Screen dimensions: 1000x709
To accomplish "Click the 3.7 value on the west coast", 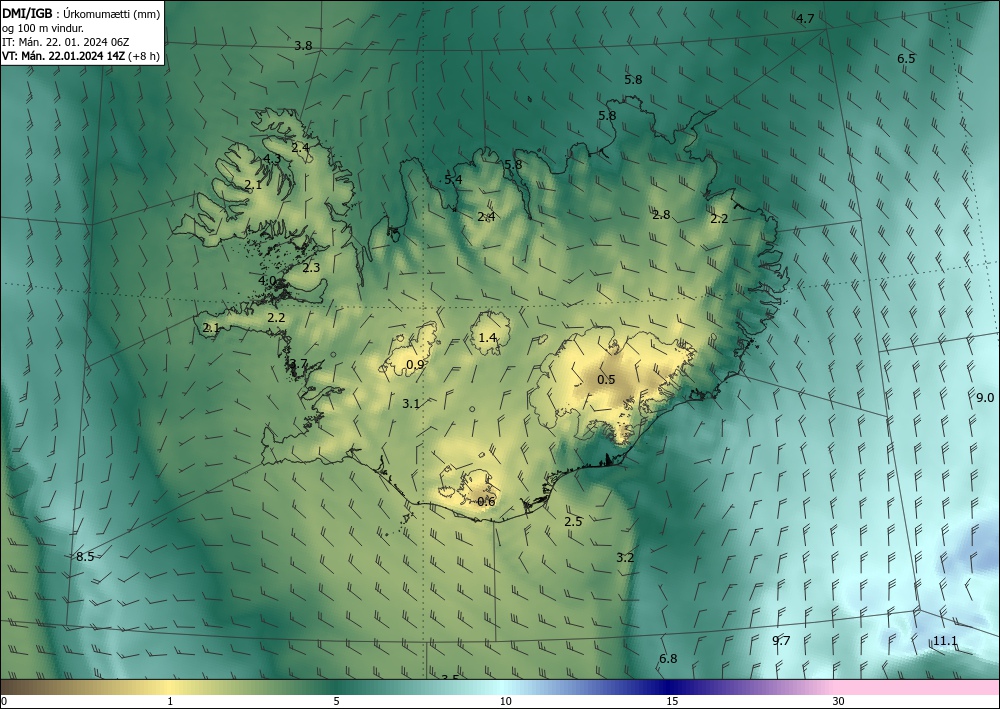I will click(298, 364).
